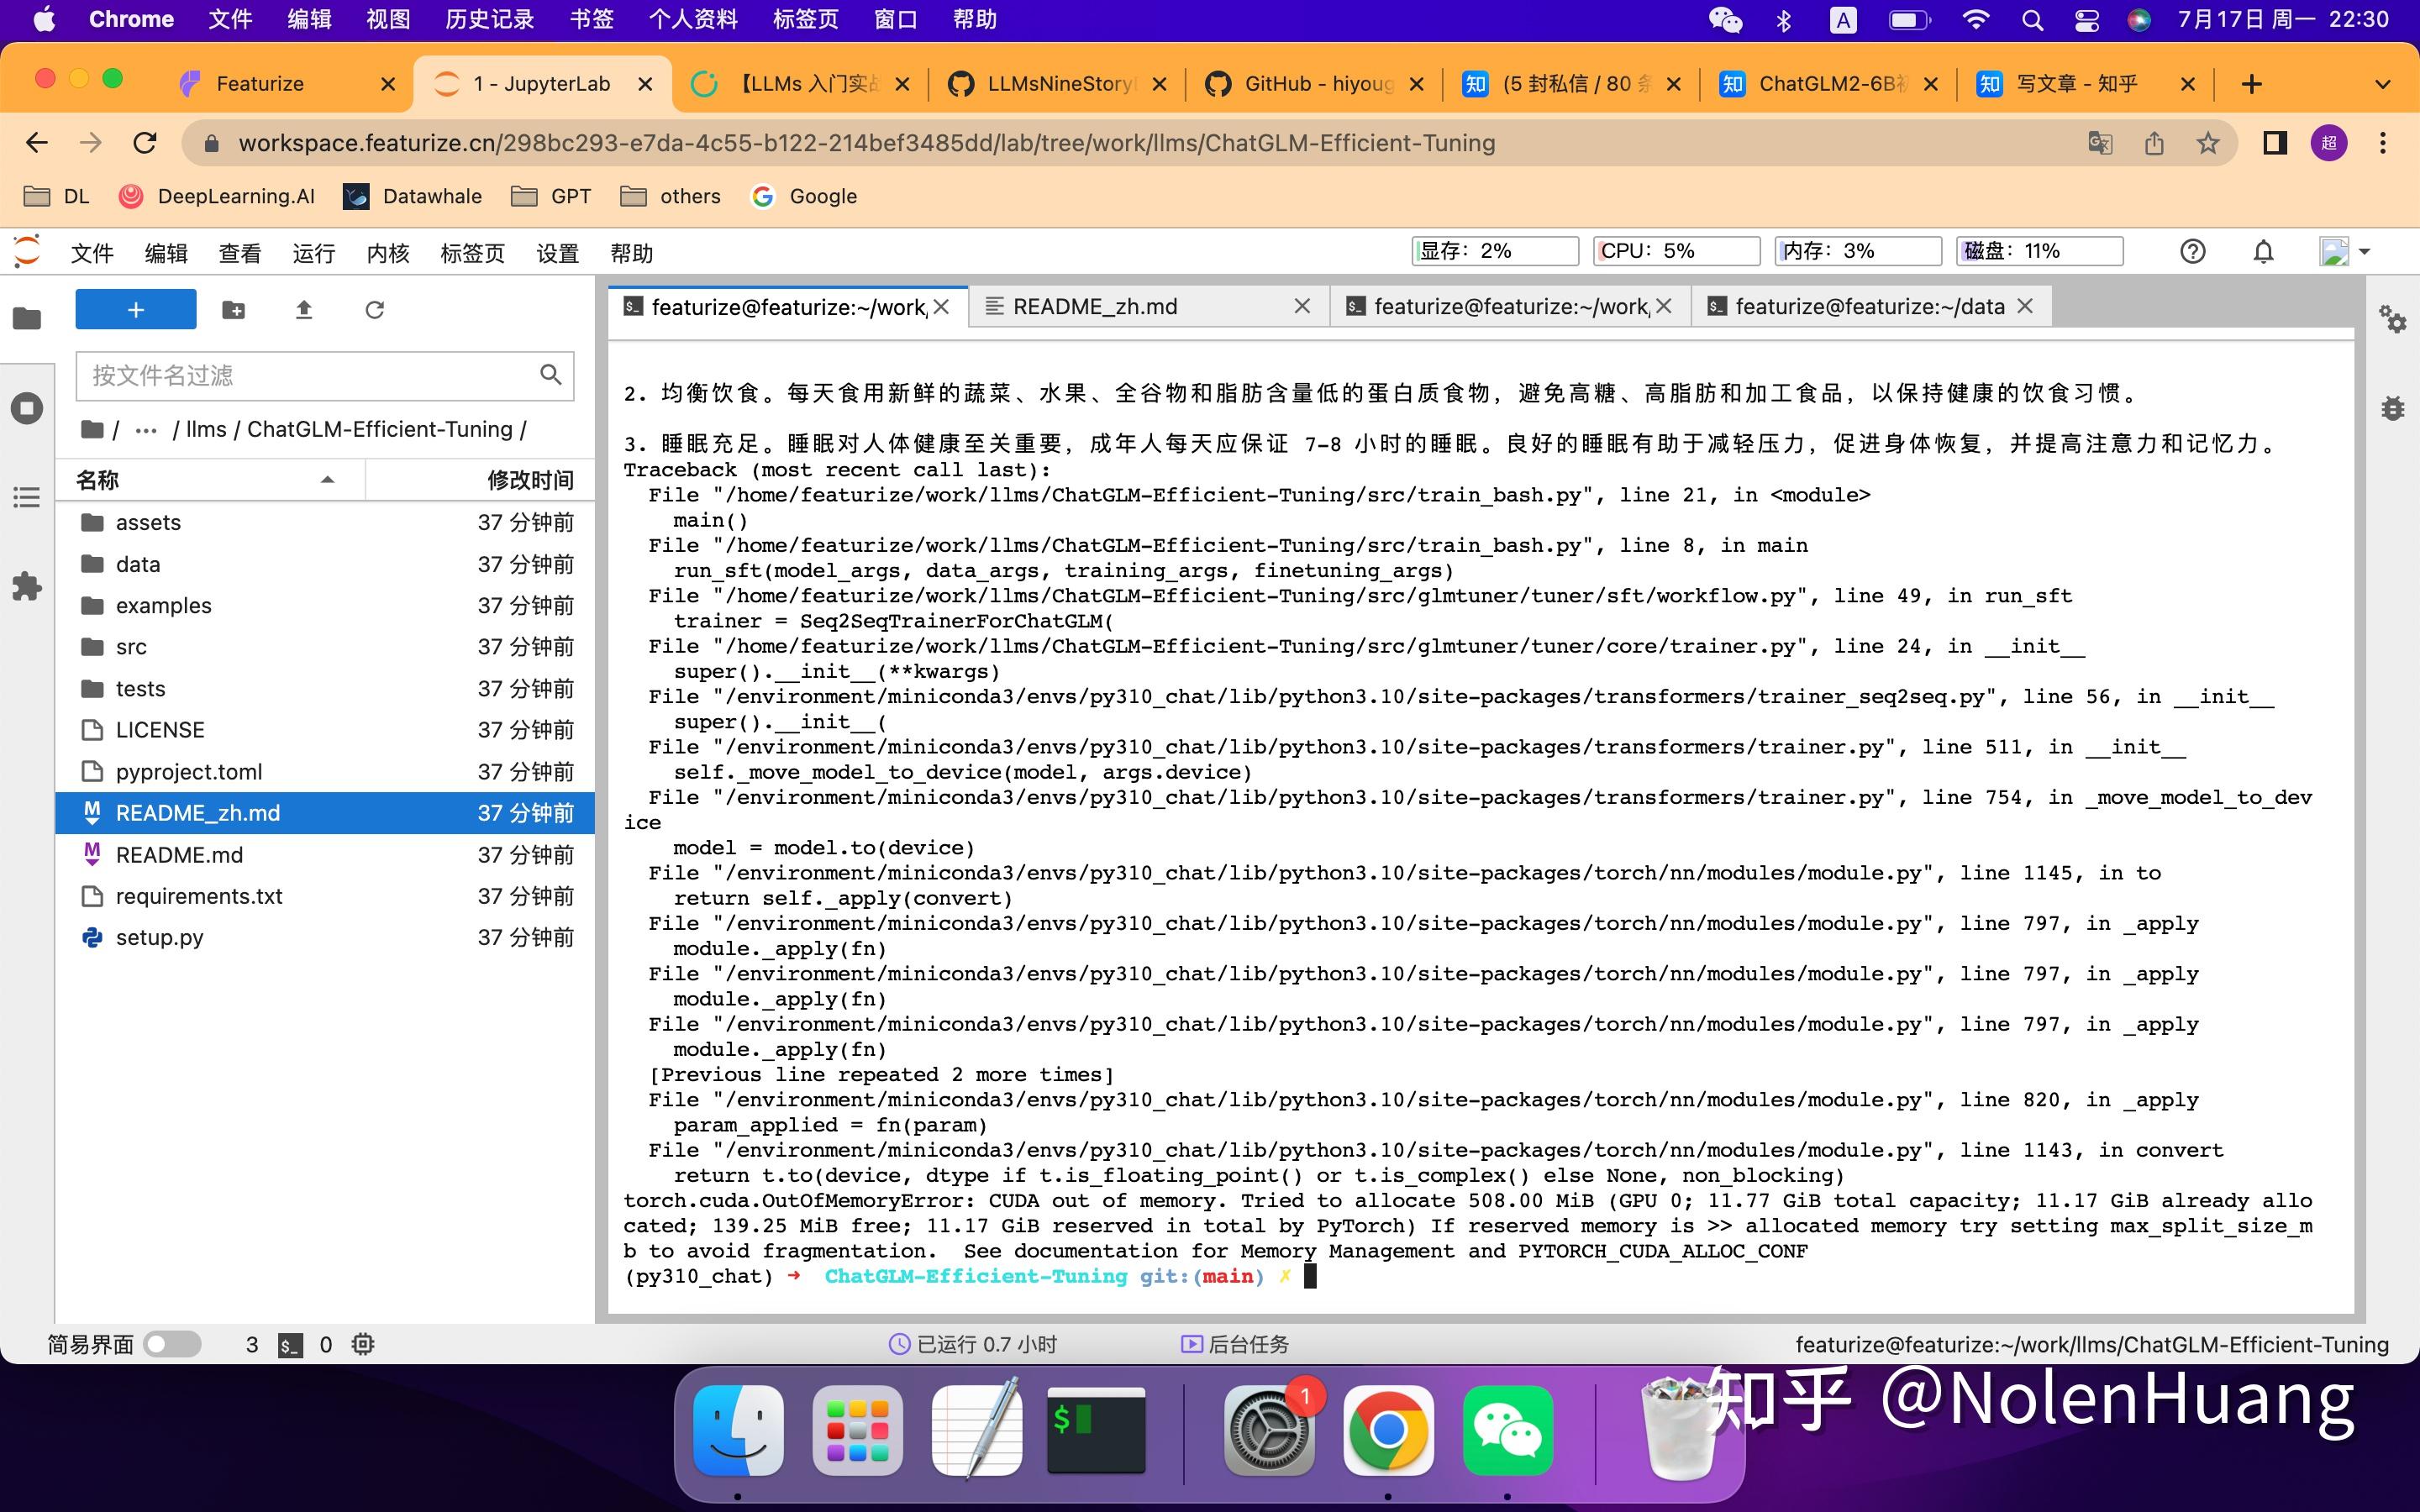The image size is (2420, 1512).
Task: Click the CPU usage indicator bar
Action: [1676, 251]
